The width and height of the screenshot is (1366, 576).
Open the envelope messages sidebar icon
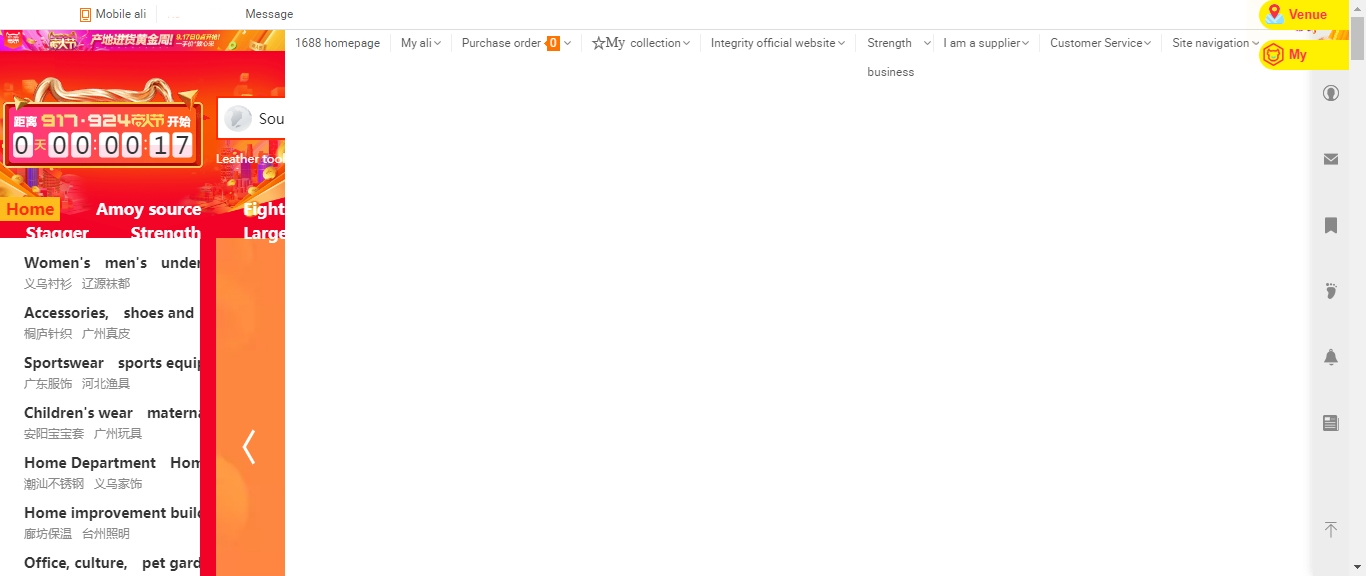point(1331,159)
